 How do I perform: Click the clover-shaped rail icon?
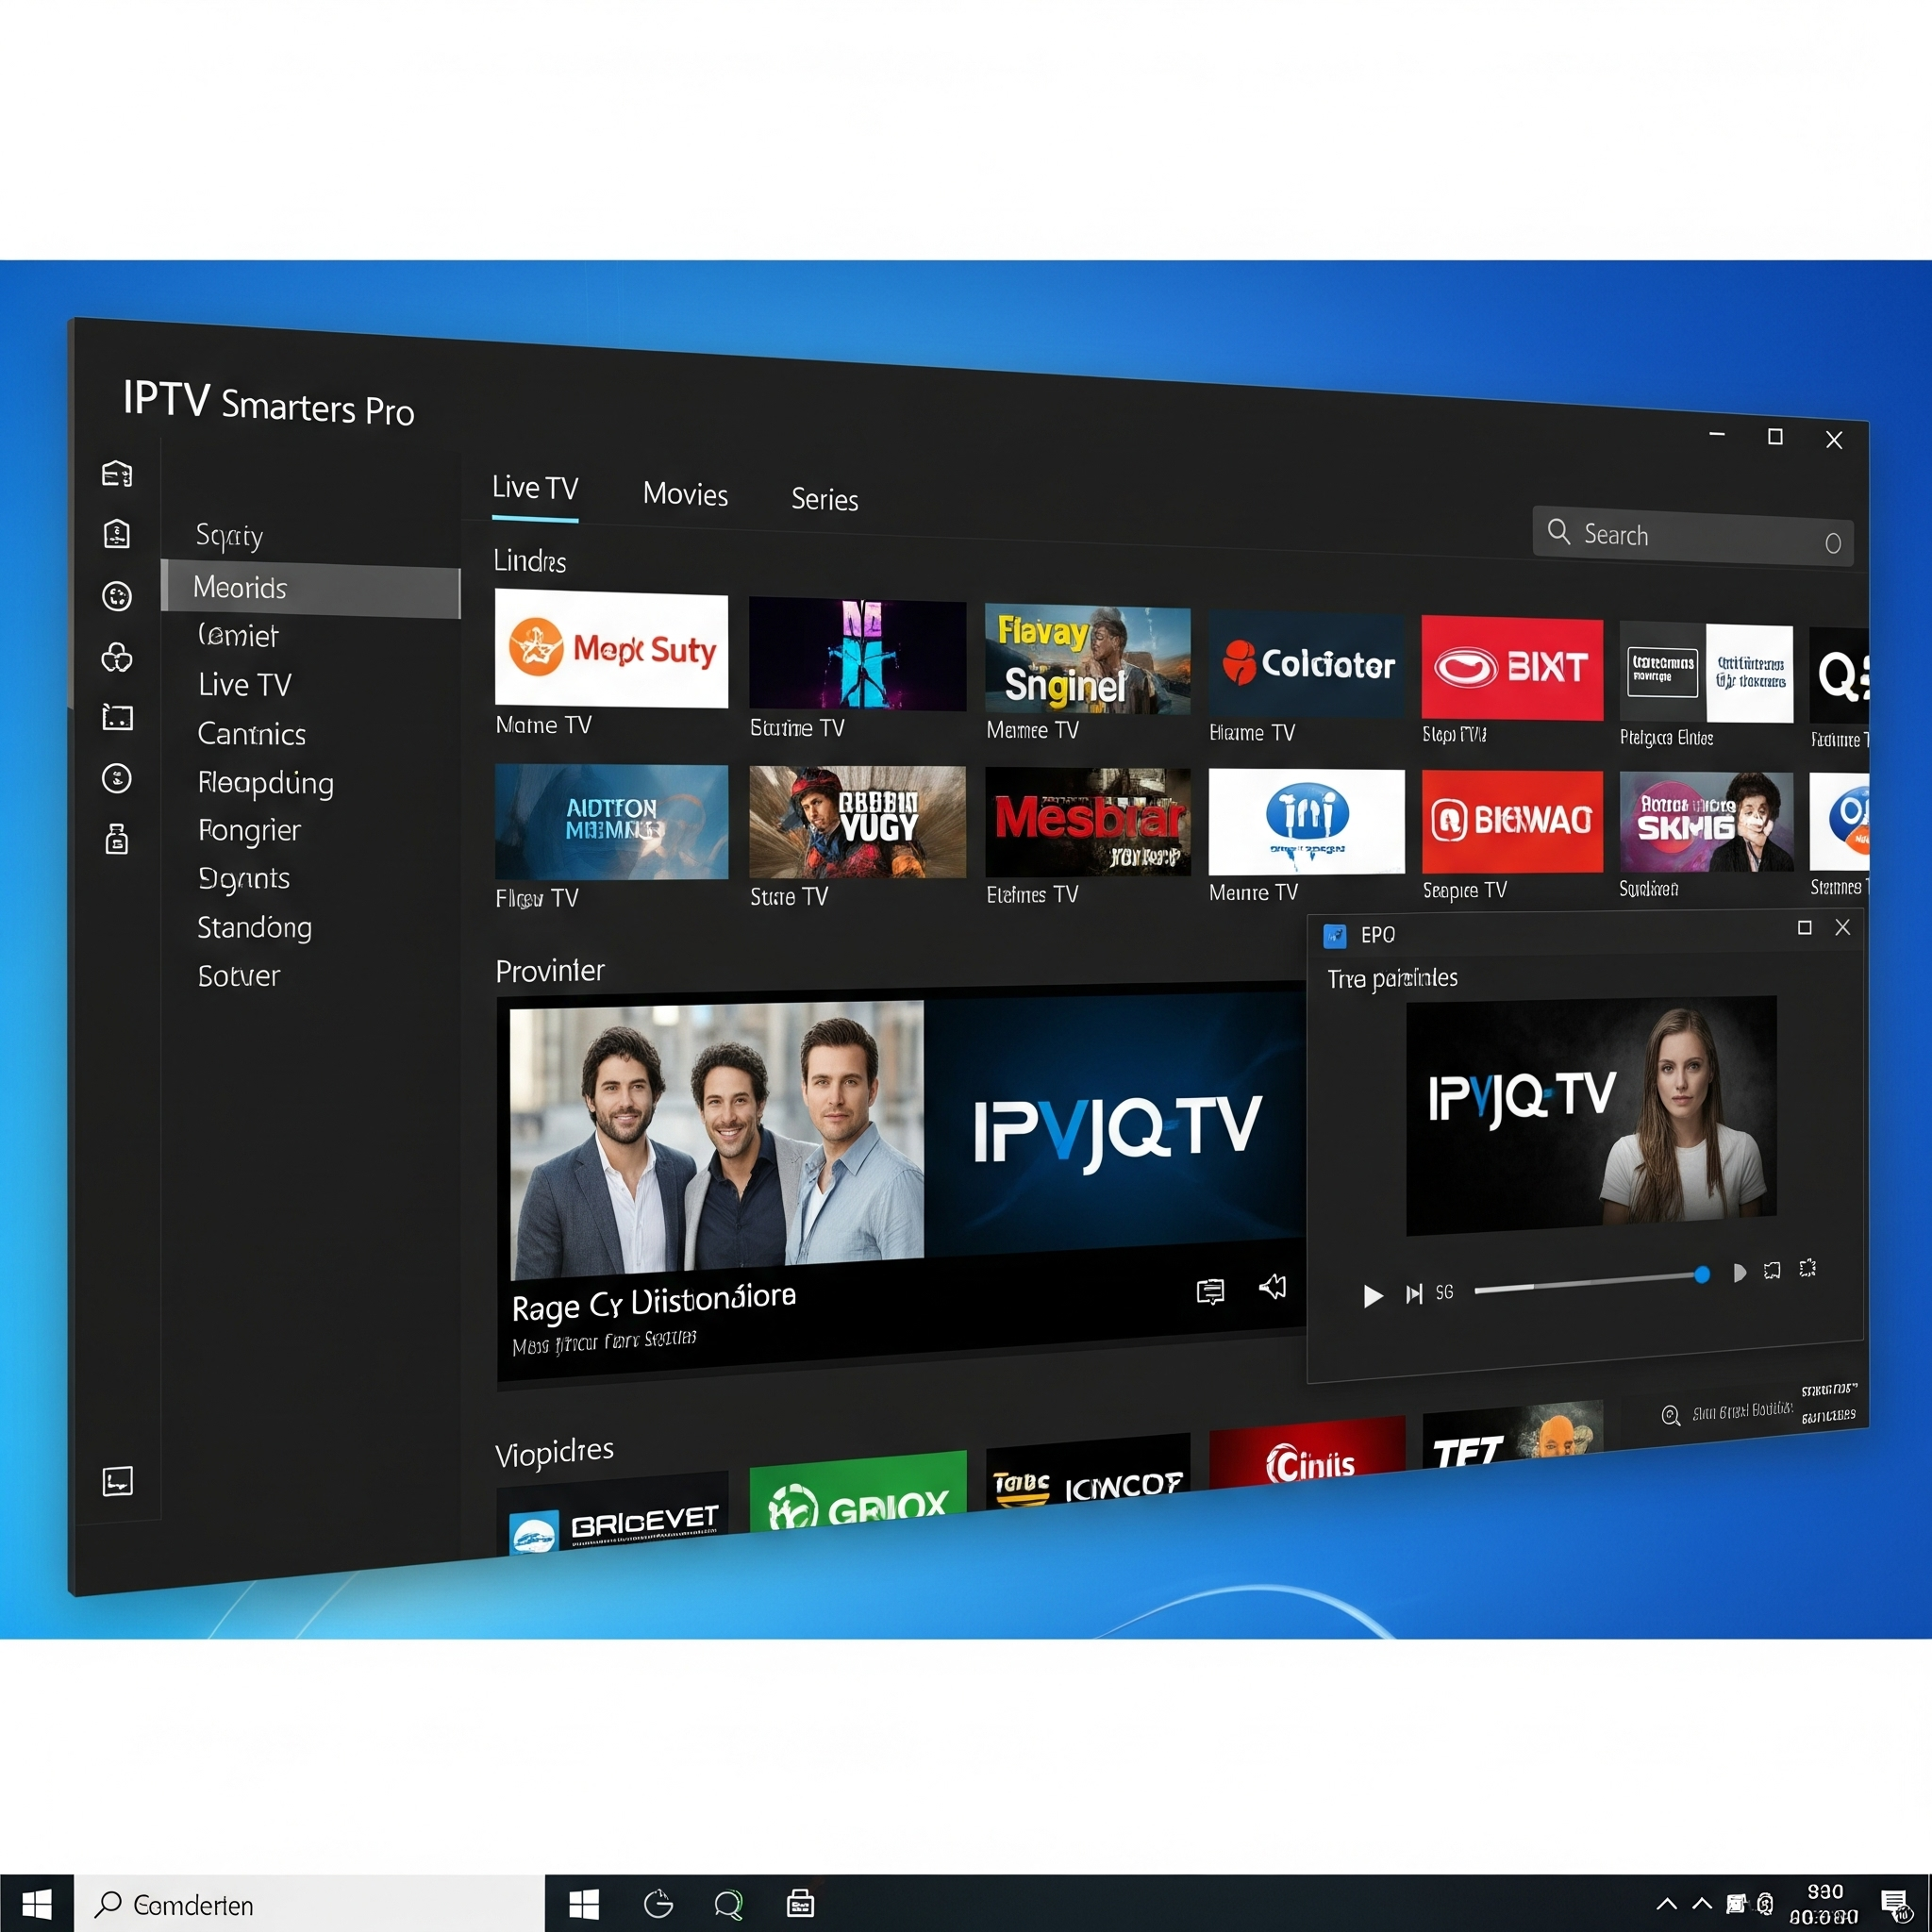[117, 657]
